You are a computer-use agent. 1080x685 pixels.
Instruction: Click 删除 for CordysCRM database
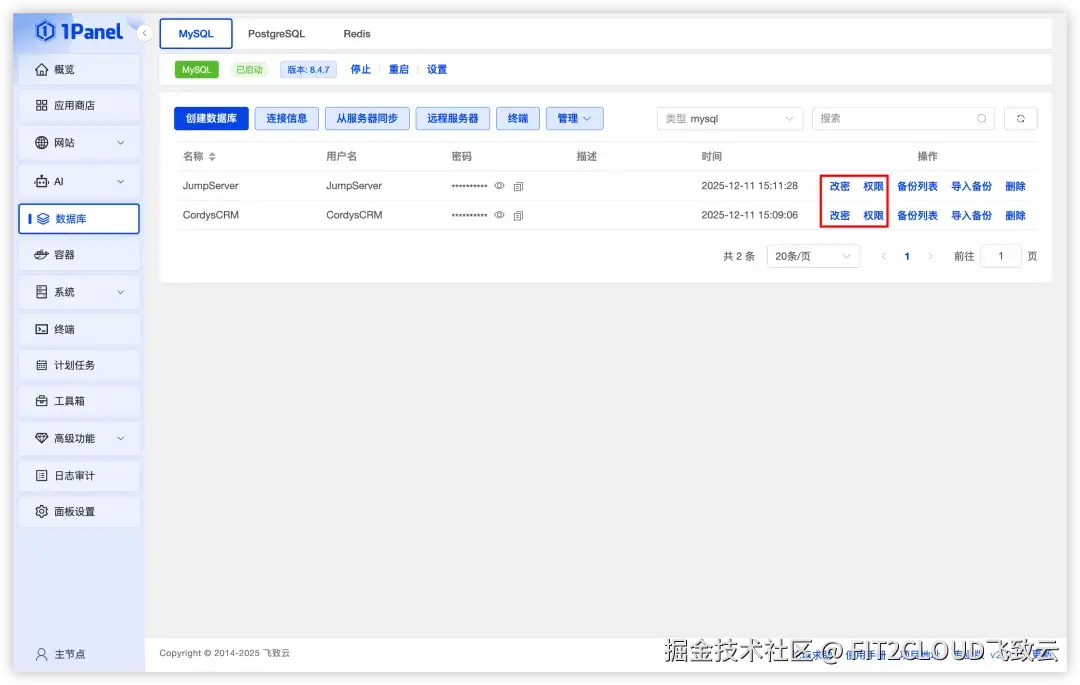[1015, 215]
